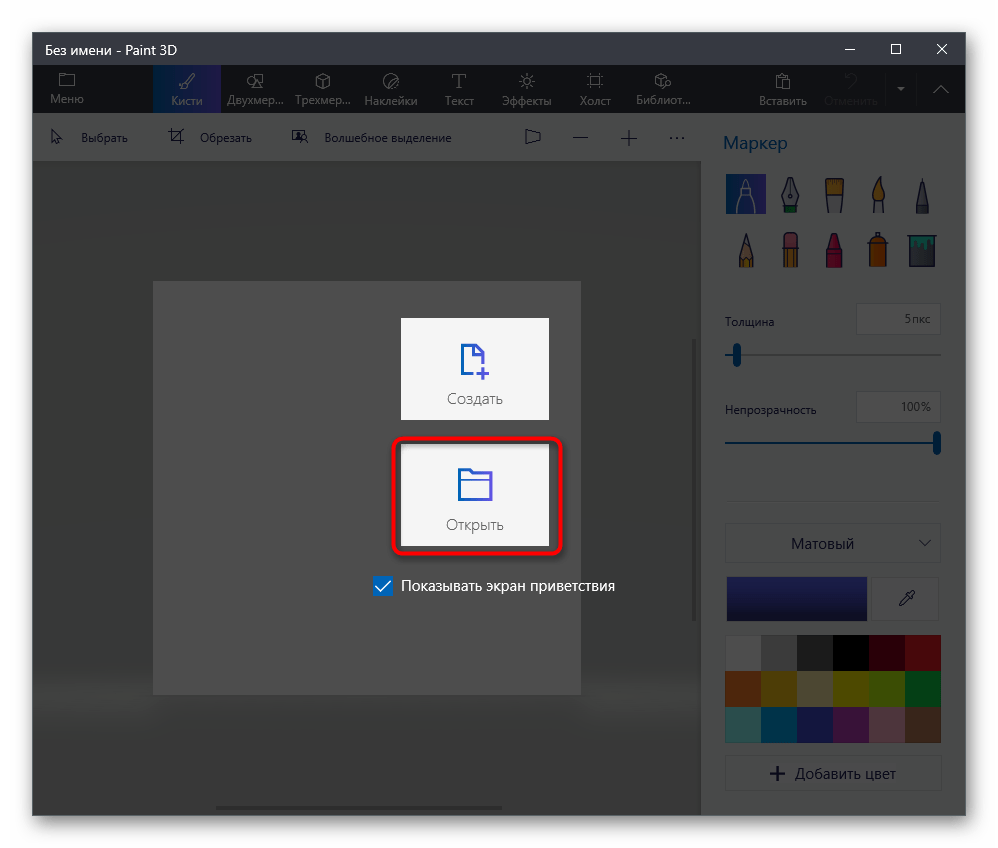
Task: Select the fill bucket tool
Action: [x=922, y=249]
